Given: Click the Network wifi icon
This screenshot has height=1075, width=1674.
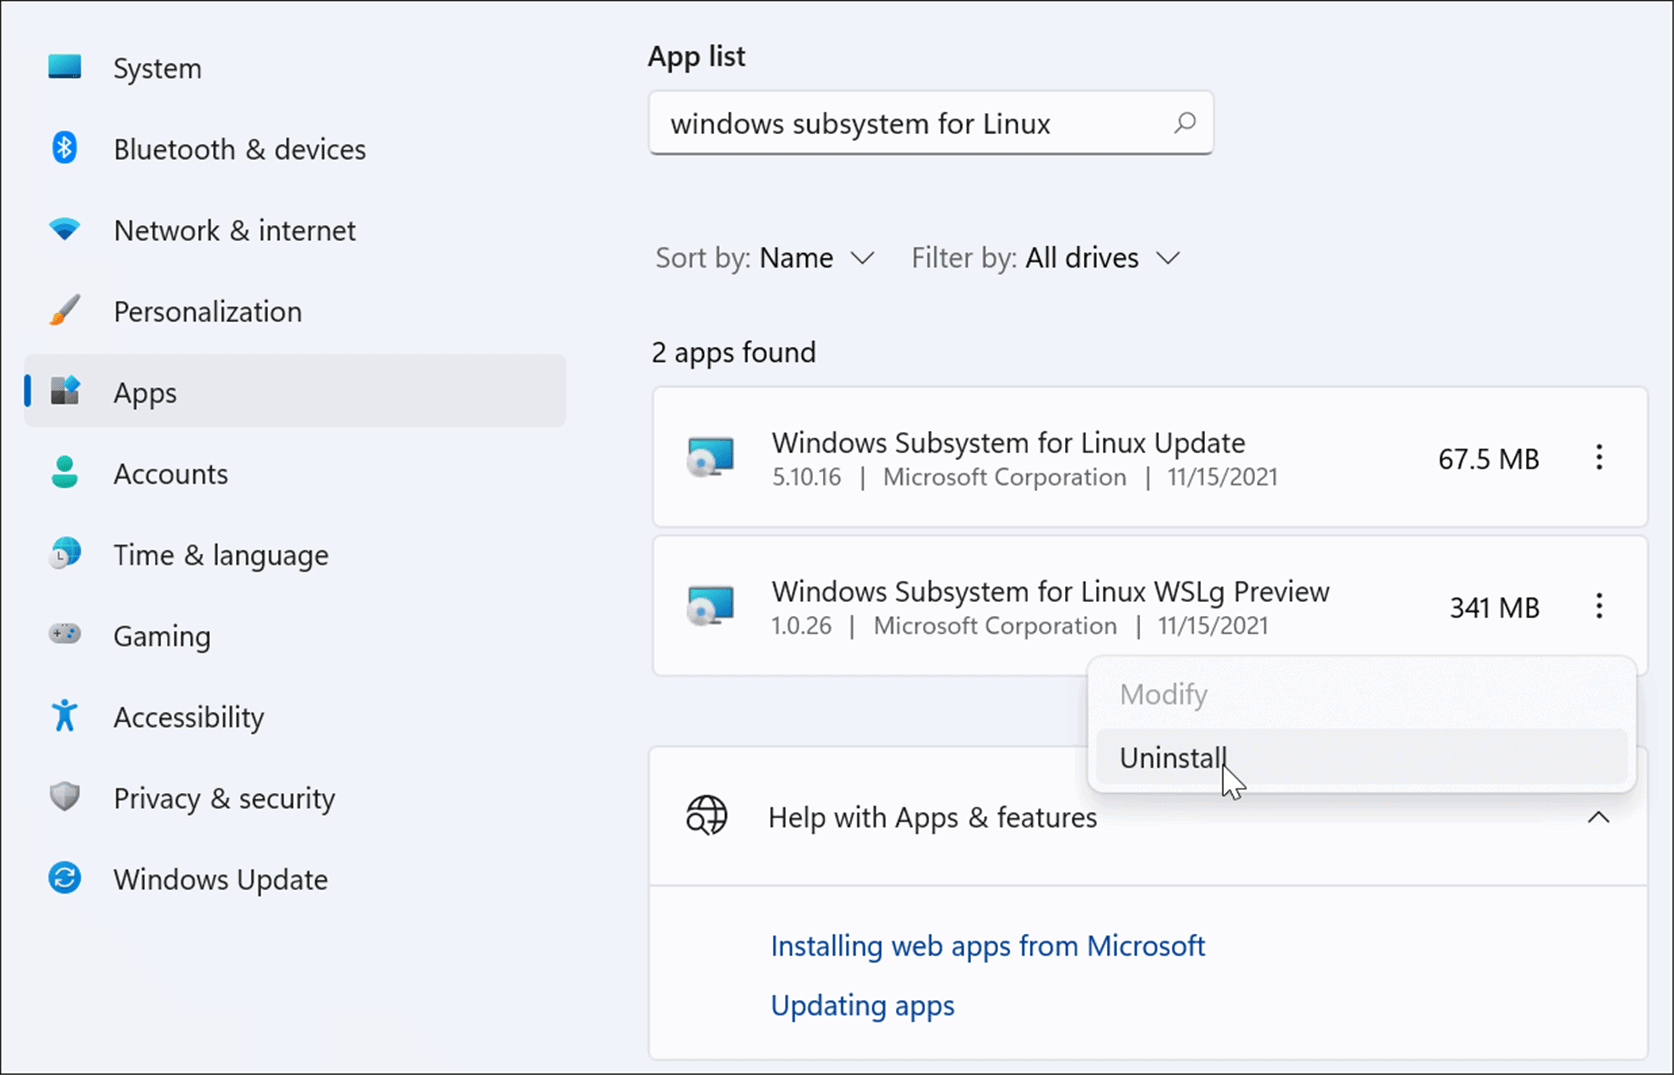Looking at the screenshot, I should 65,230.
